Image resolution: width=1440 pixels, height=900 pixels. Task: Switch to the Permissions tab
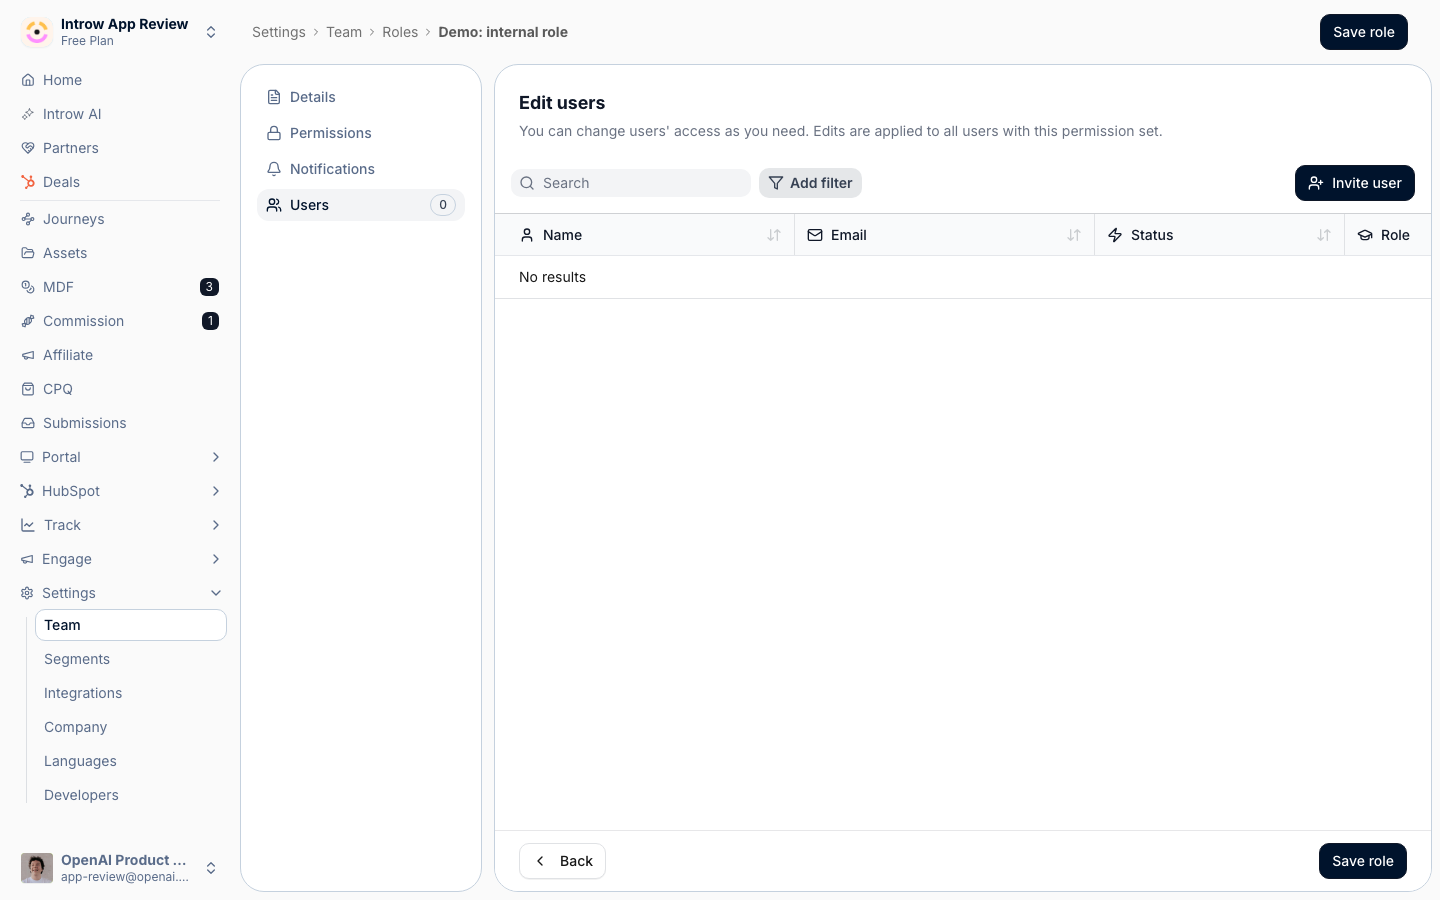tap(361, 133)
